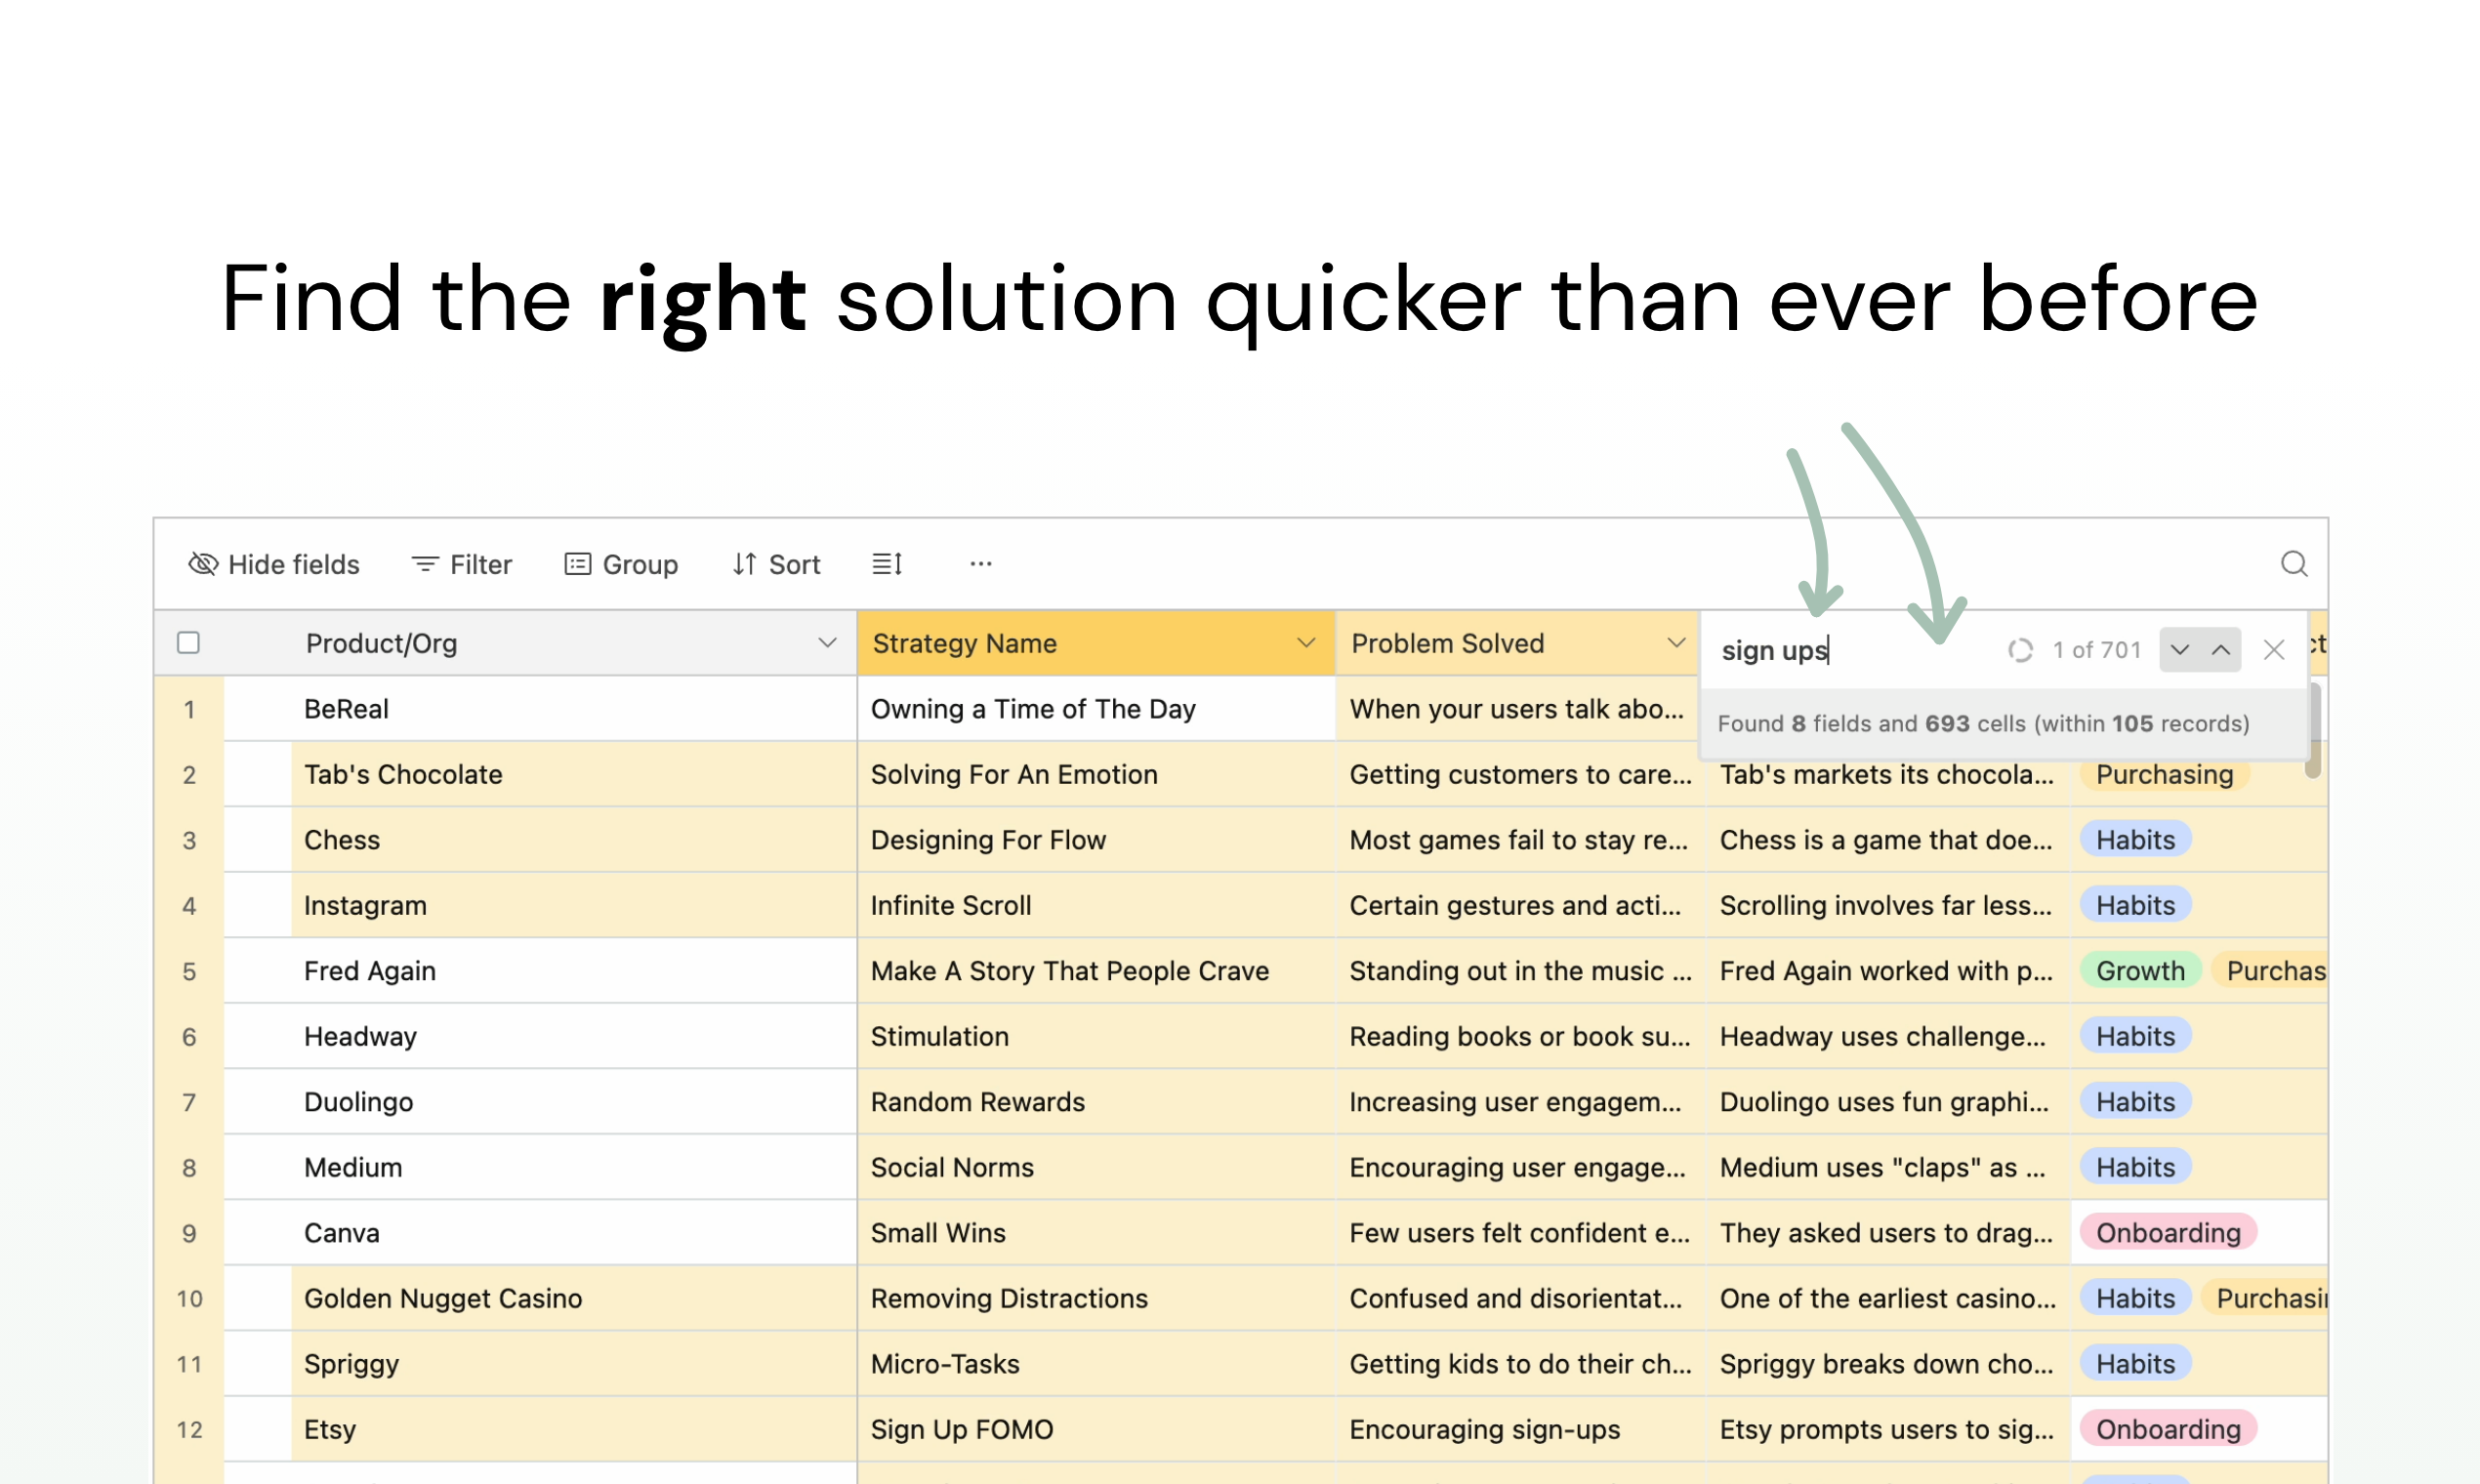
Task: Click 'Owning a Time of The Day' cell
Action: 1096,709
